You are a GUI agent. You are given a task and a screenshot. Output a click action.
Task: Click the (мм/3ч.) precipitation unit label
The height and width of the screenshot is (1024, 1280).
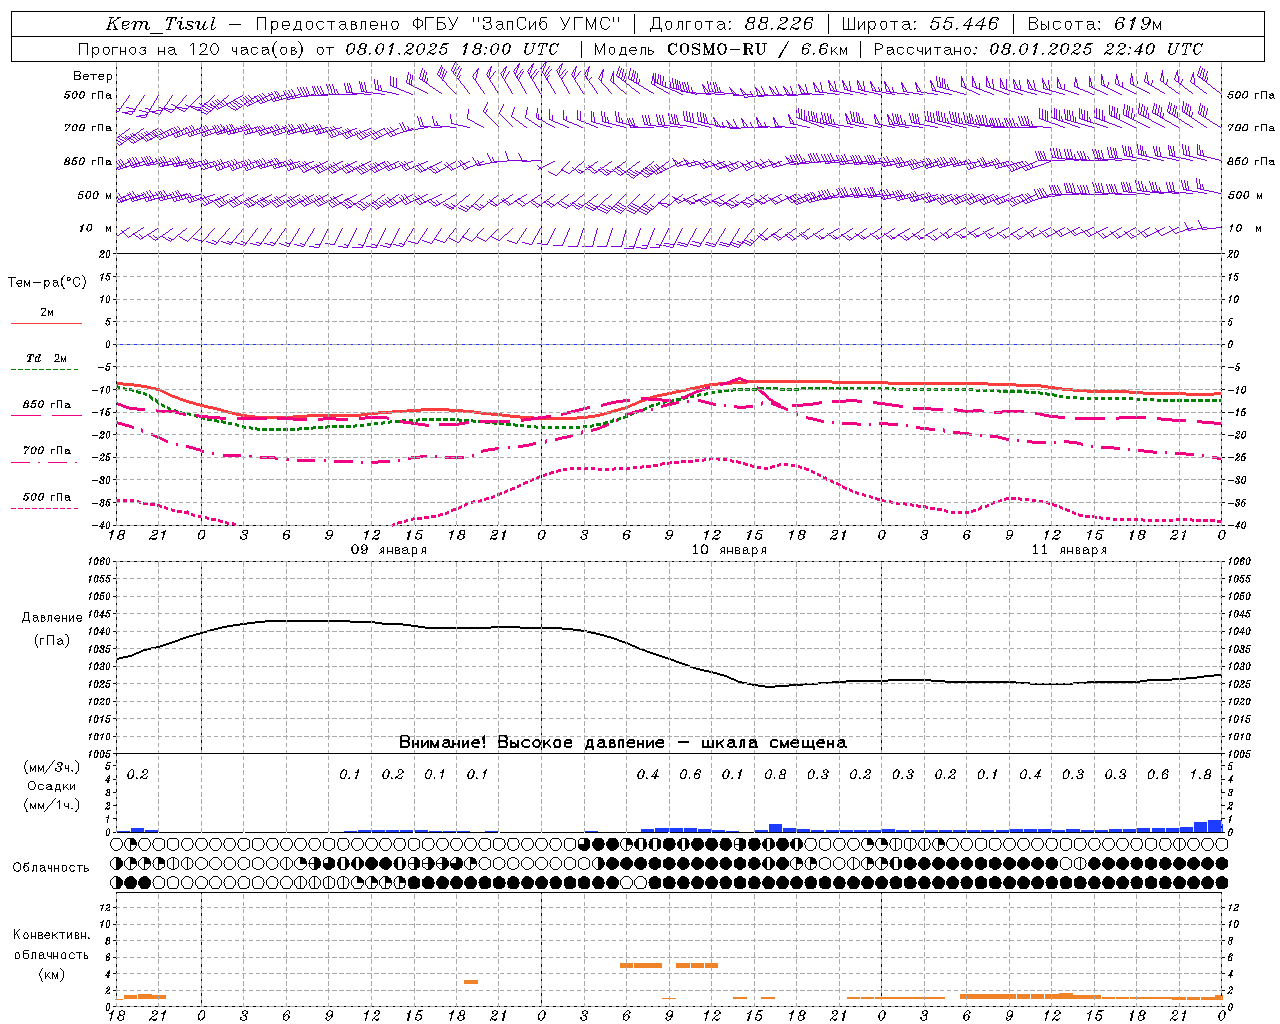tap(52, 767)
